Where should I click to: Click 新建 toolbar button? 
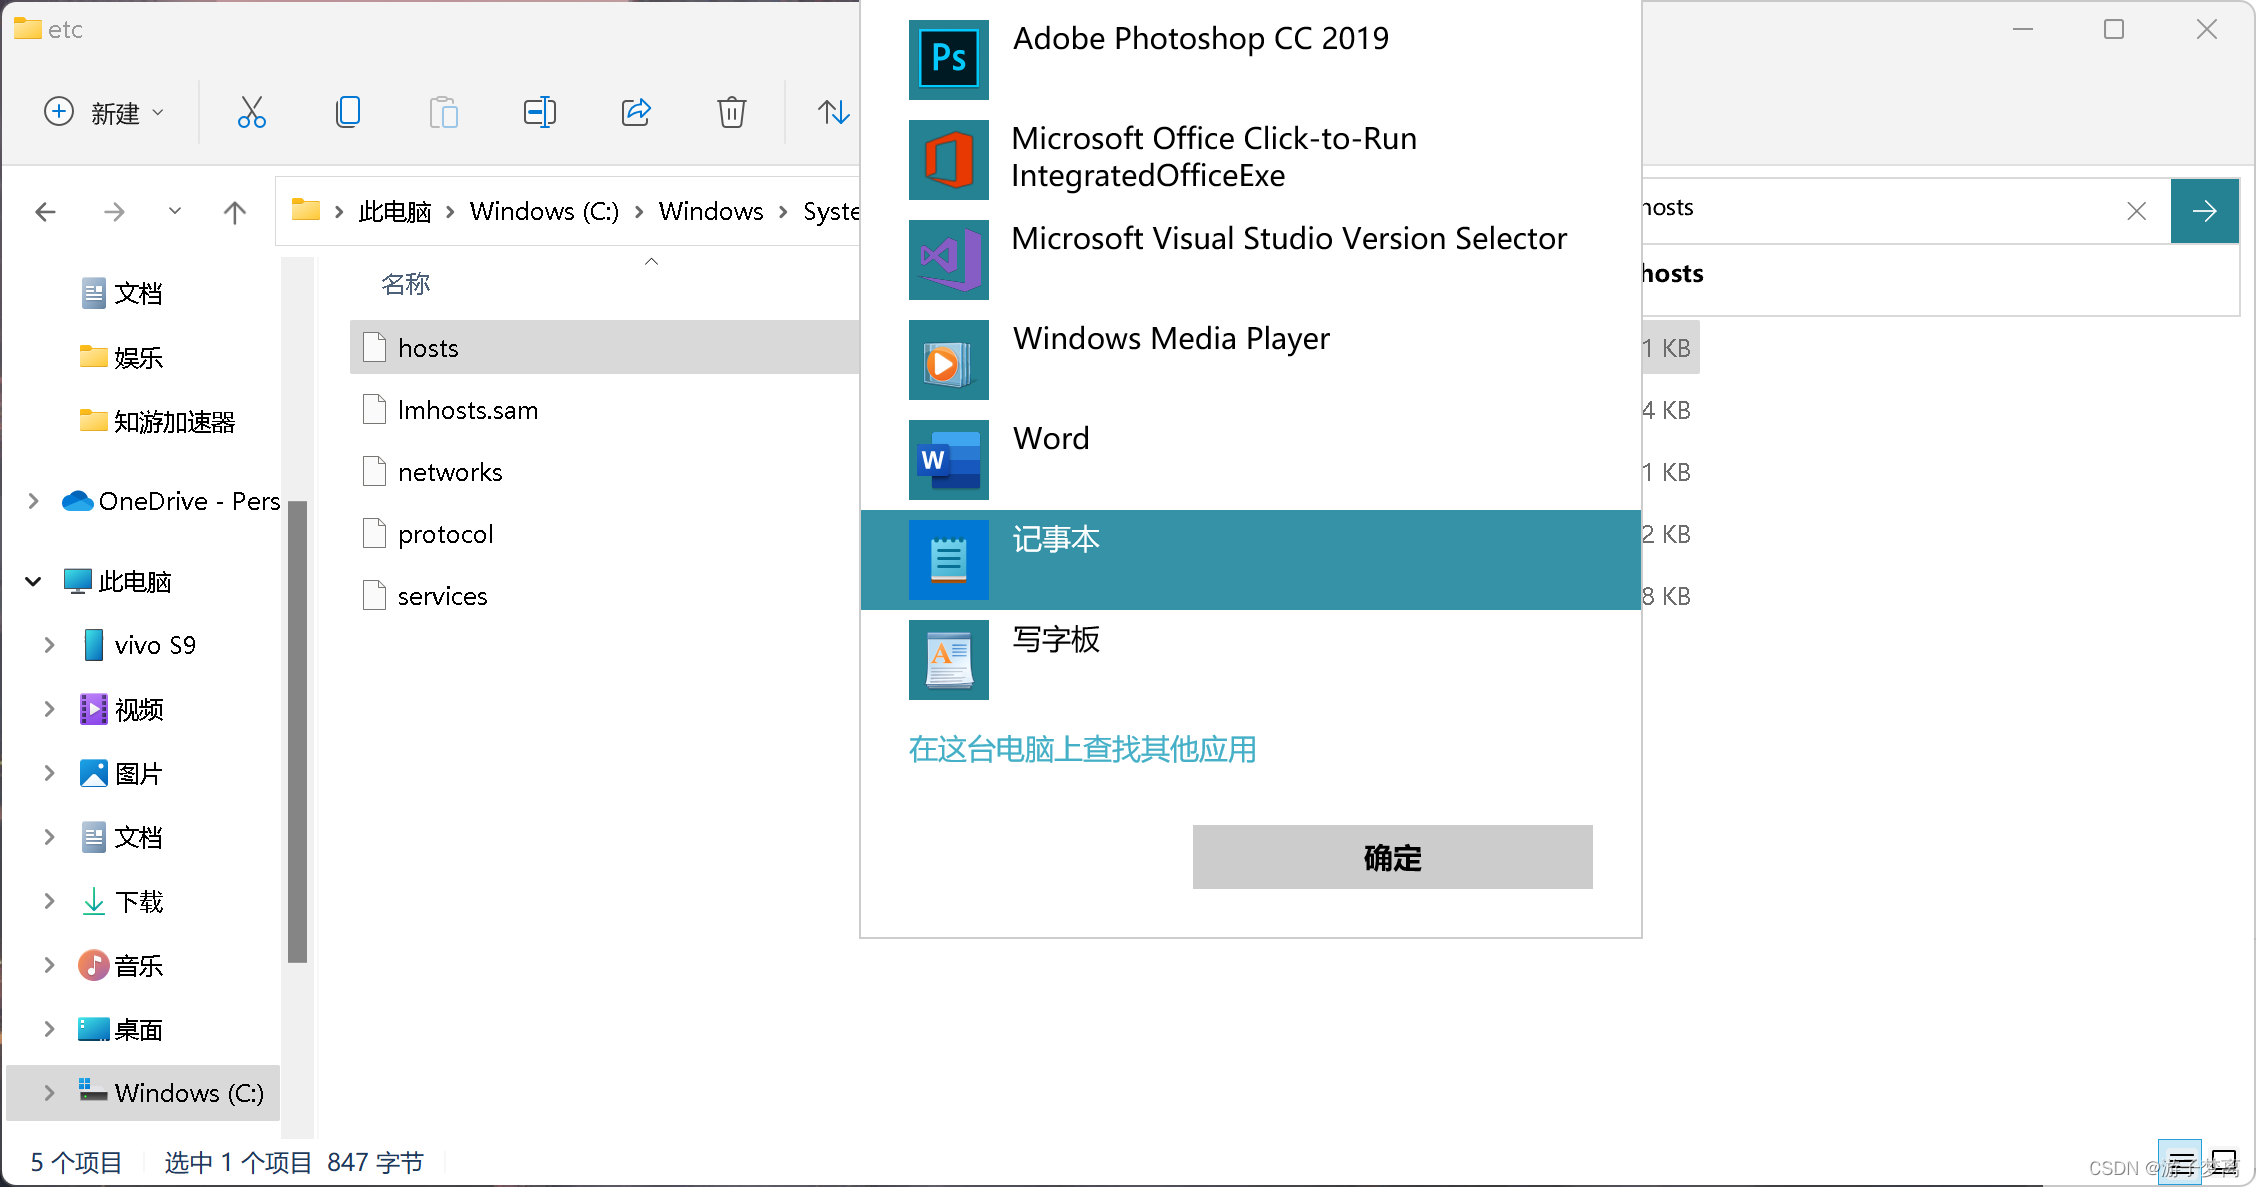tap(106, 112)
